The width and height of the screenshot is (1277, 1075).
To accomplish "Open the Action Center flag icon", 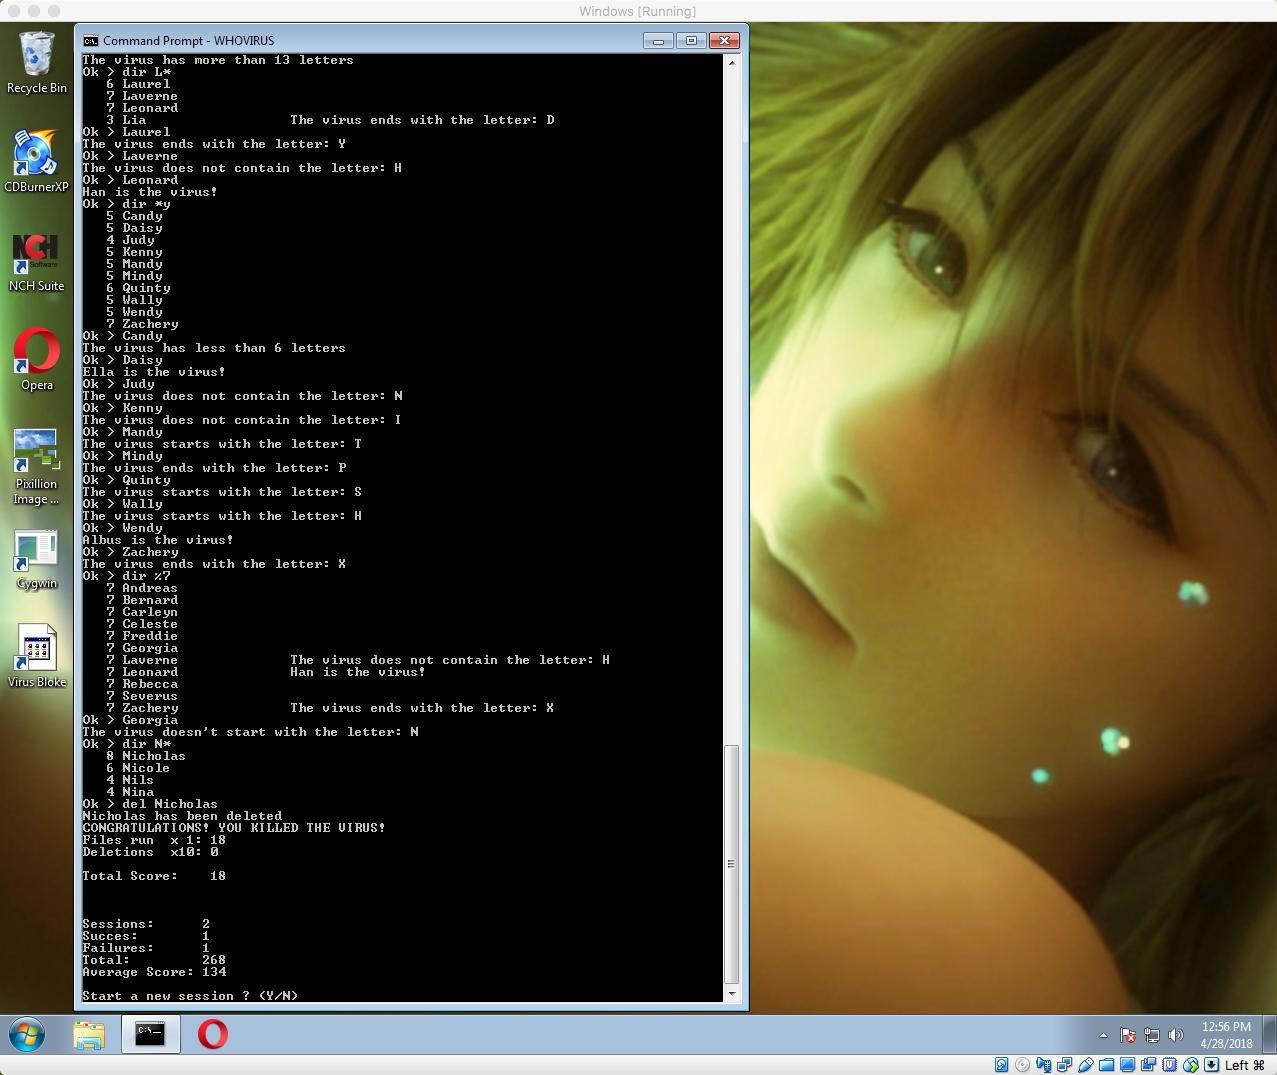I will point(1127,1035).
